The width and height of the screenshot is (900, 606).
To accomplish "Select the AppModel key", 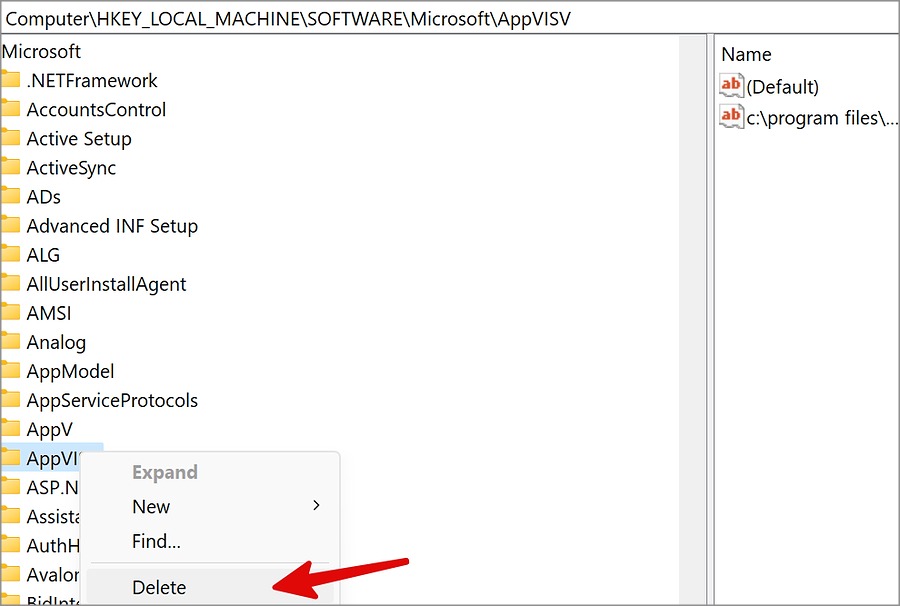I will pyautogui.click(x=70, y=371).
